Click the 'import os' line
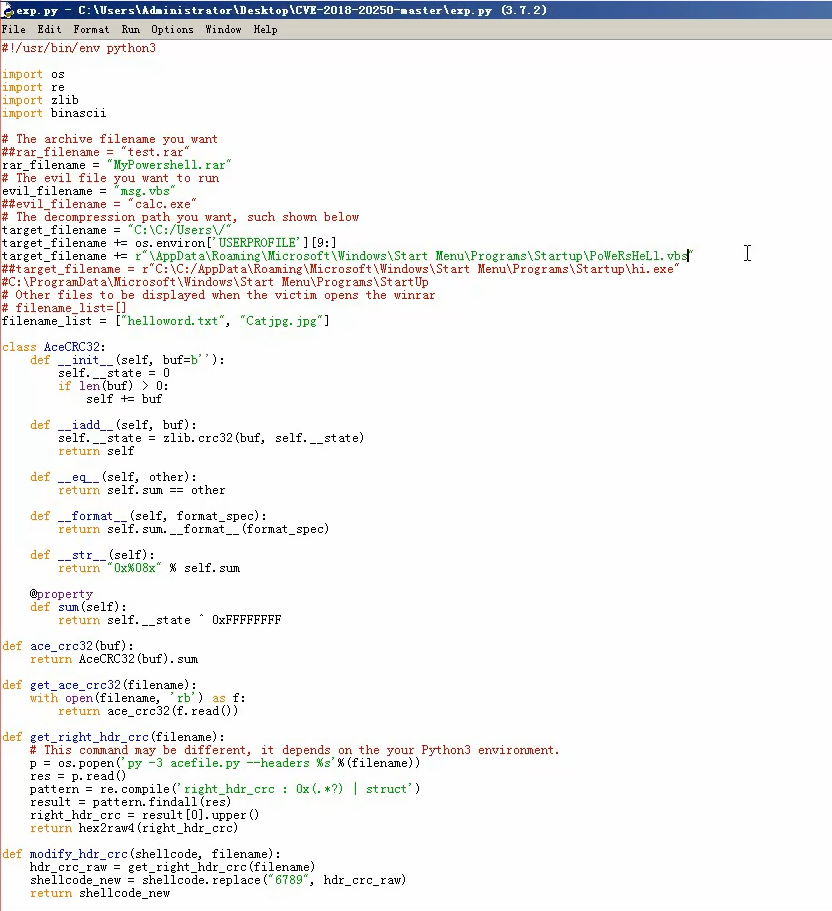The image size is (832, 911). (x=33, y=74)
